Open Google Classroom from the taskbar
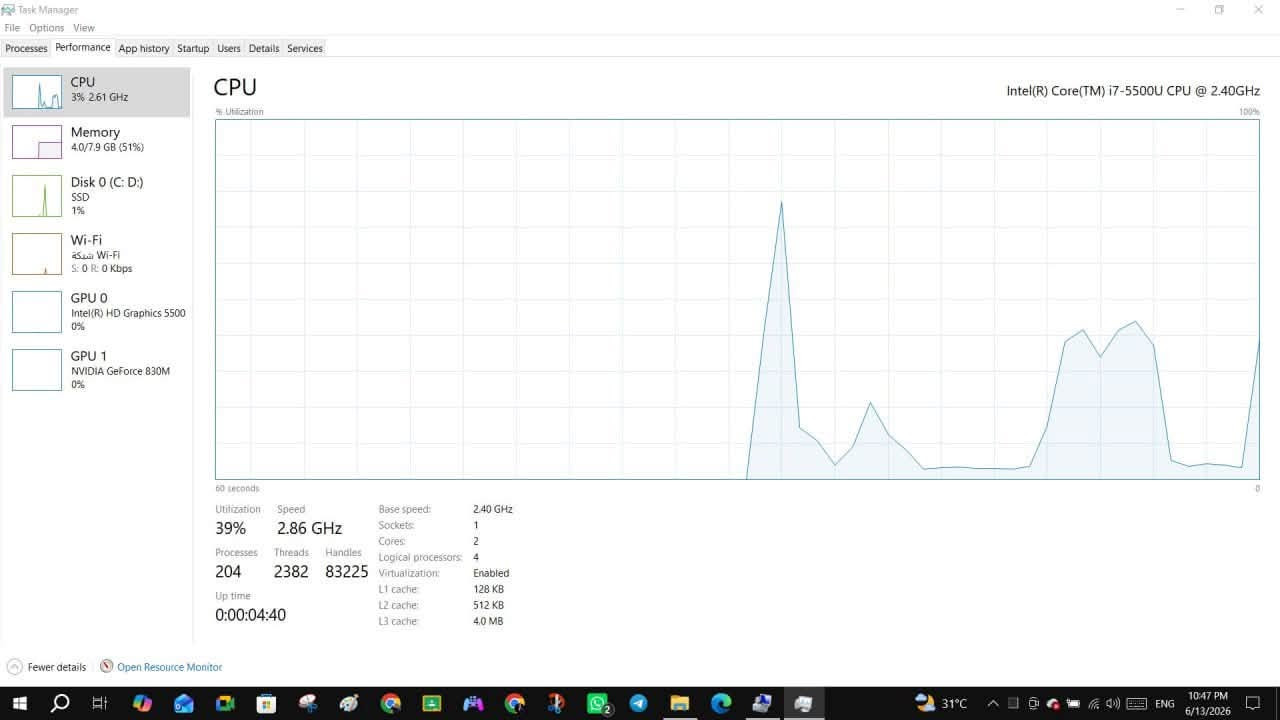The width and height of the screenshot is (1280, 720). 432,703
